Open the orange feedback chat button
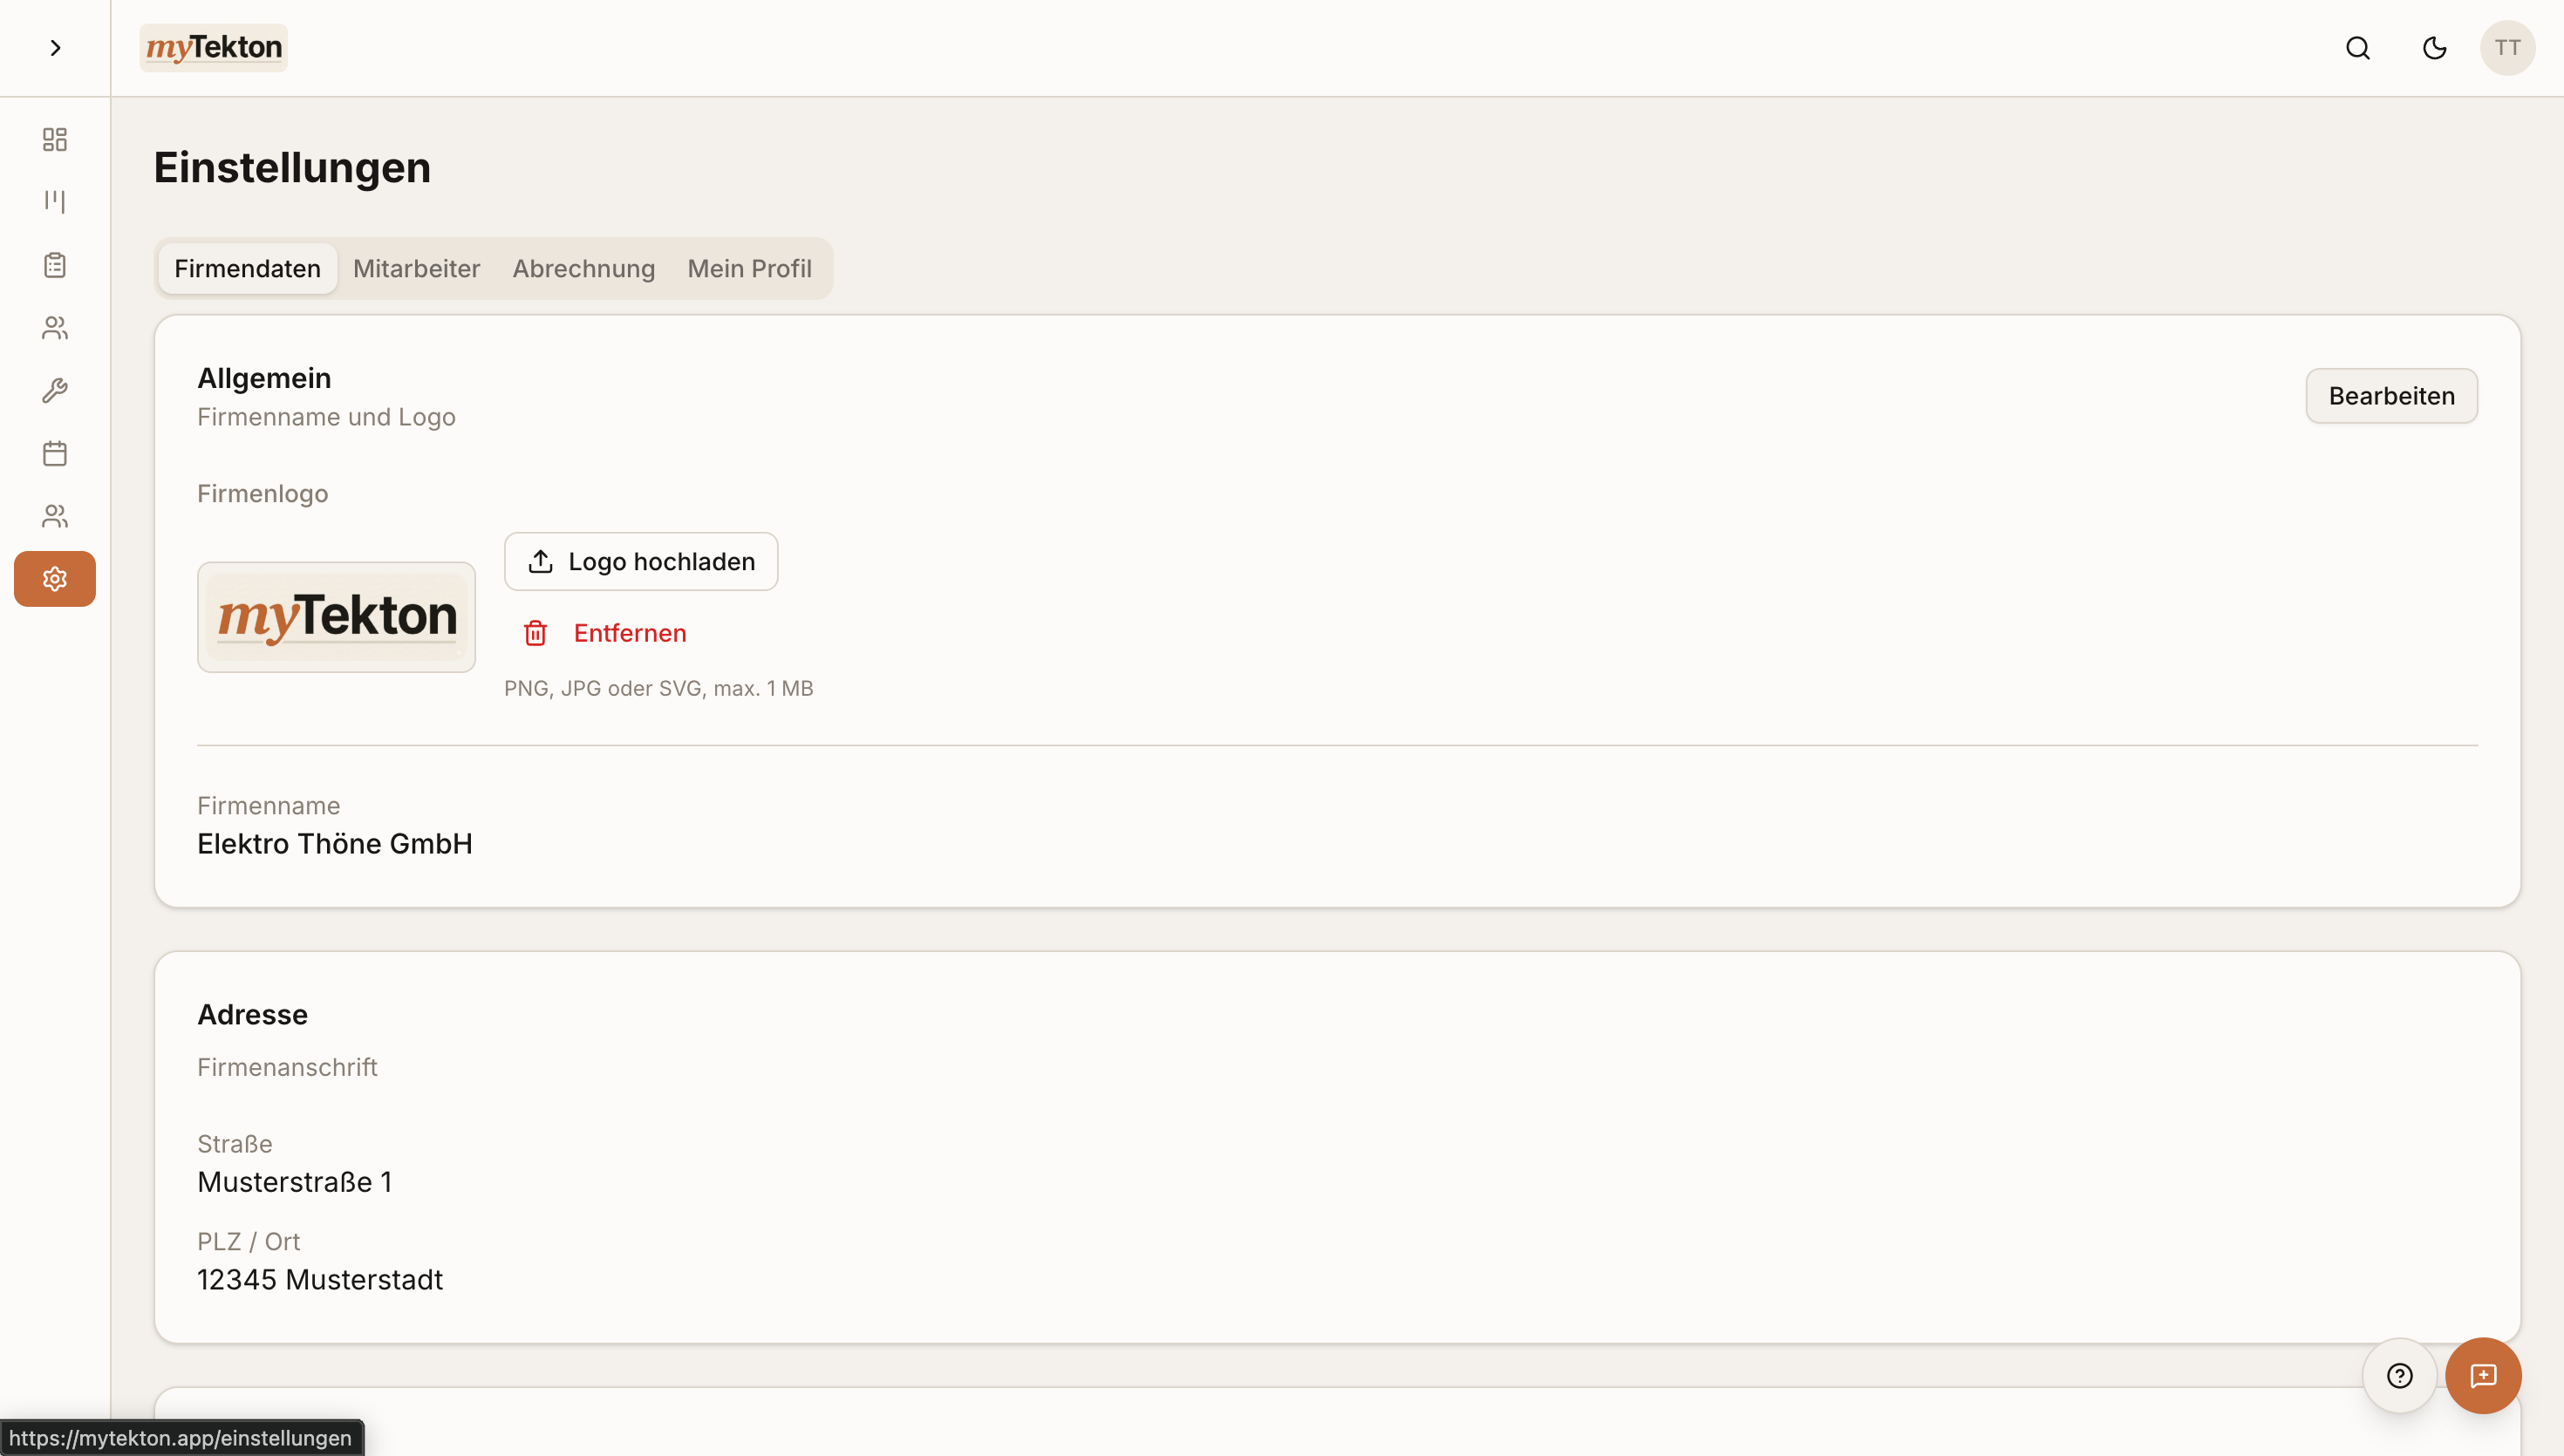Screen dimensions: 2564x1456 [x=2483, y=1376]
